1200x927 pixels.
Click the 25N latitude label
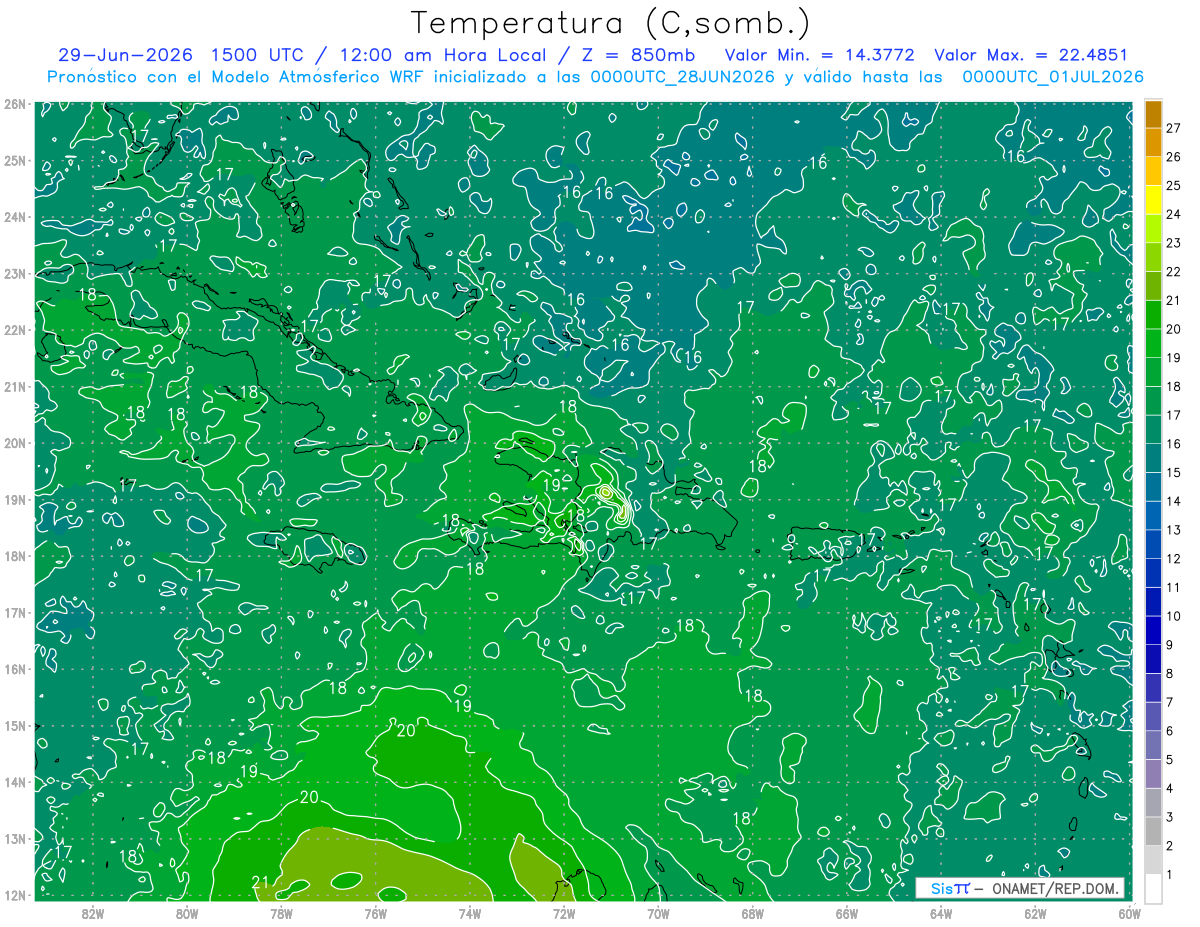click(15, 161)
